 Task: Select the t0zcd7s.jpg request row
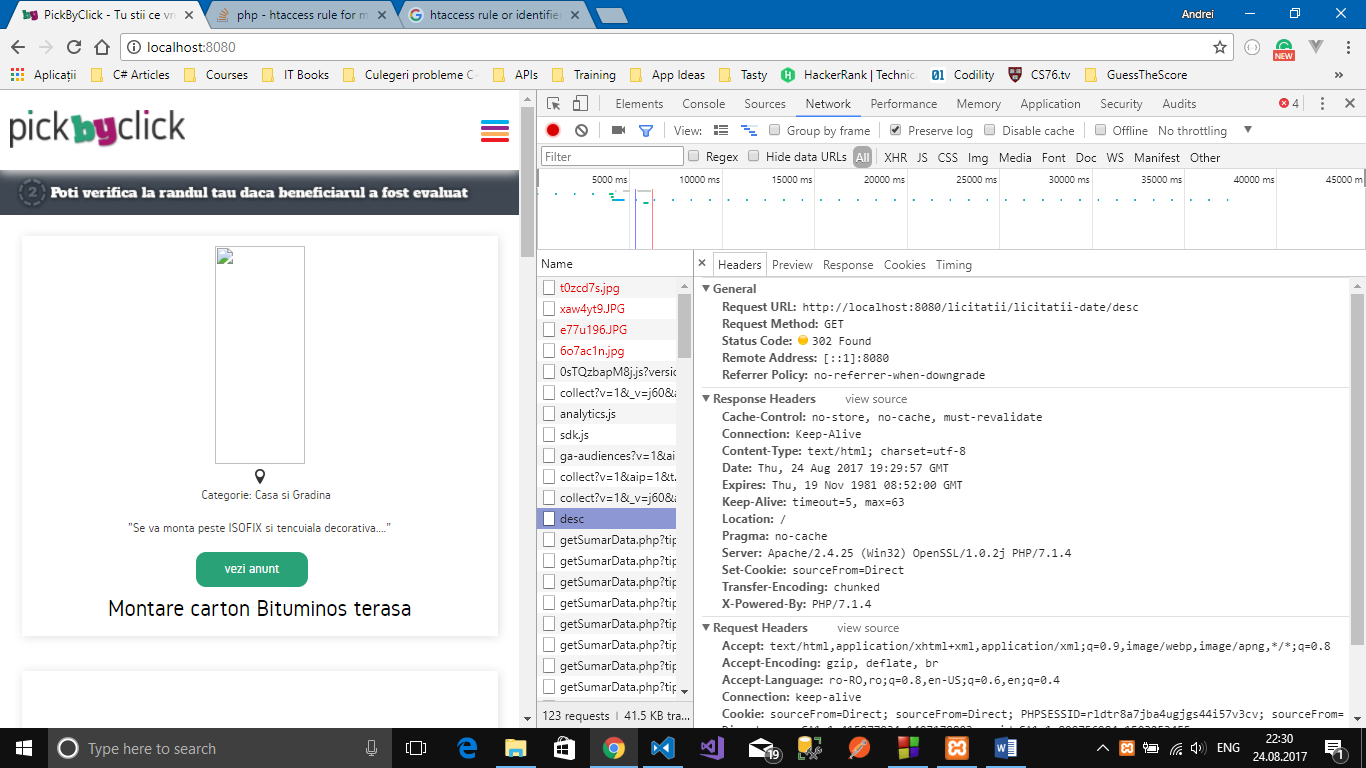(x=607, y=288)
